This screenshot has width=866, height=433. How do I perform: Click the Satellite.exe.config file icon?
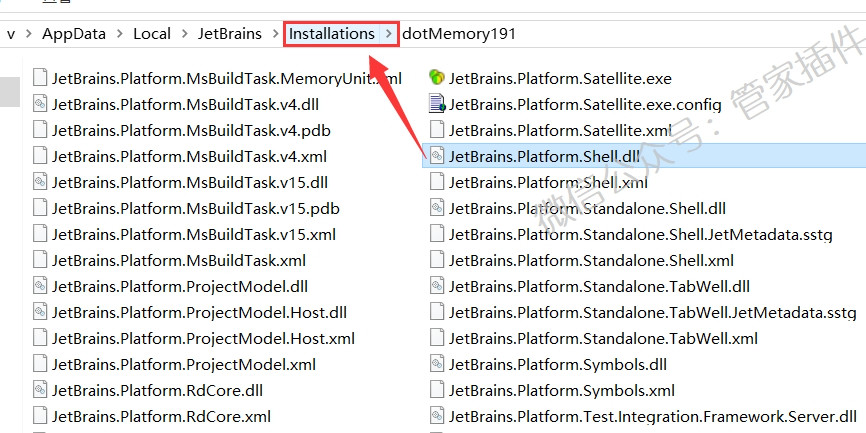(436, 104)
